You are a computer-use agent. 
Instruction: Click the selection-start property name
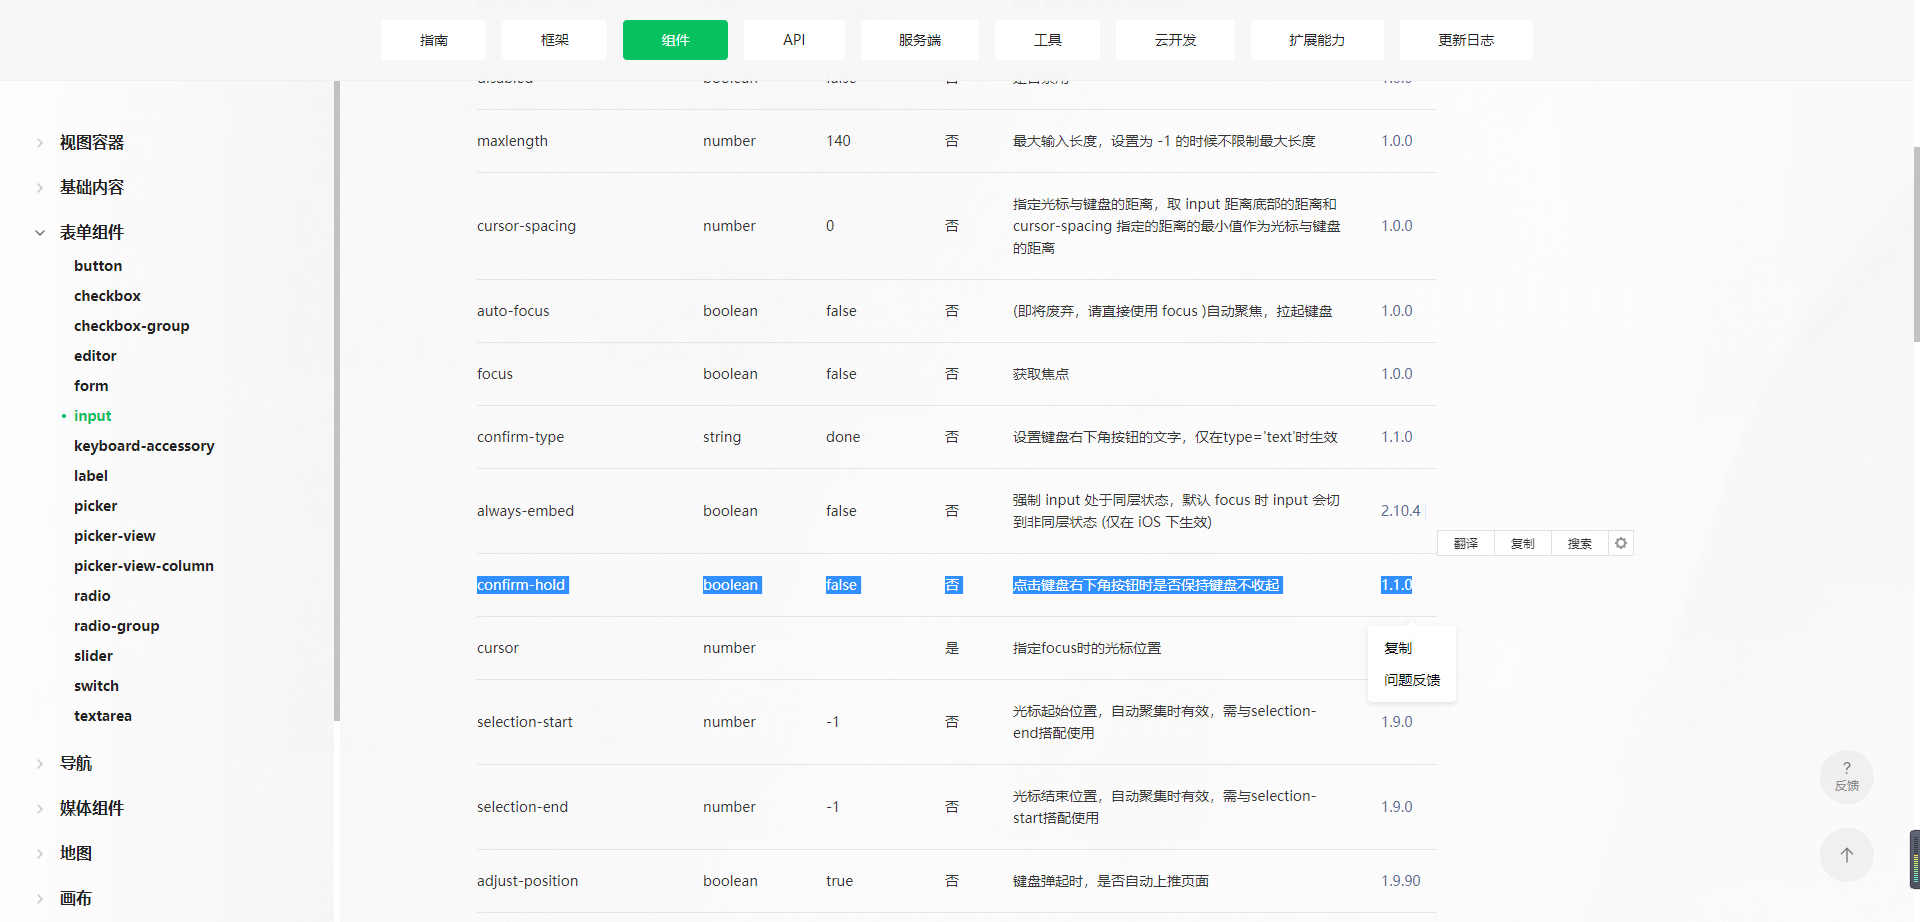tap(525, 722)
